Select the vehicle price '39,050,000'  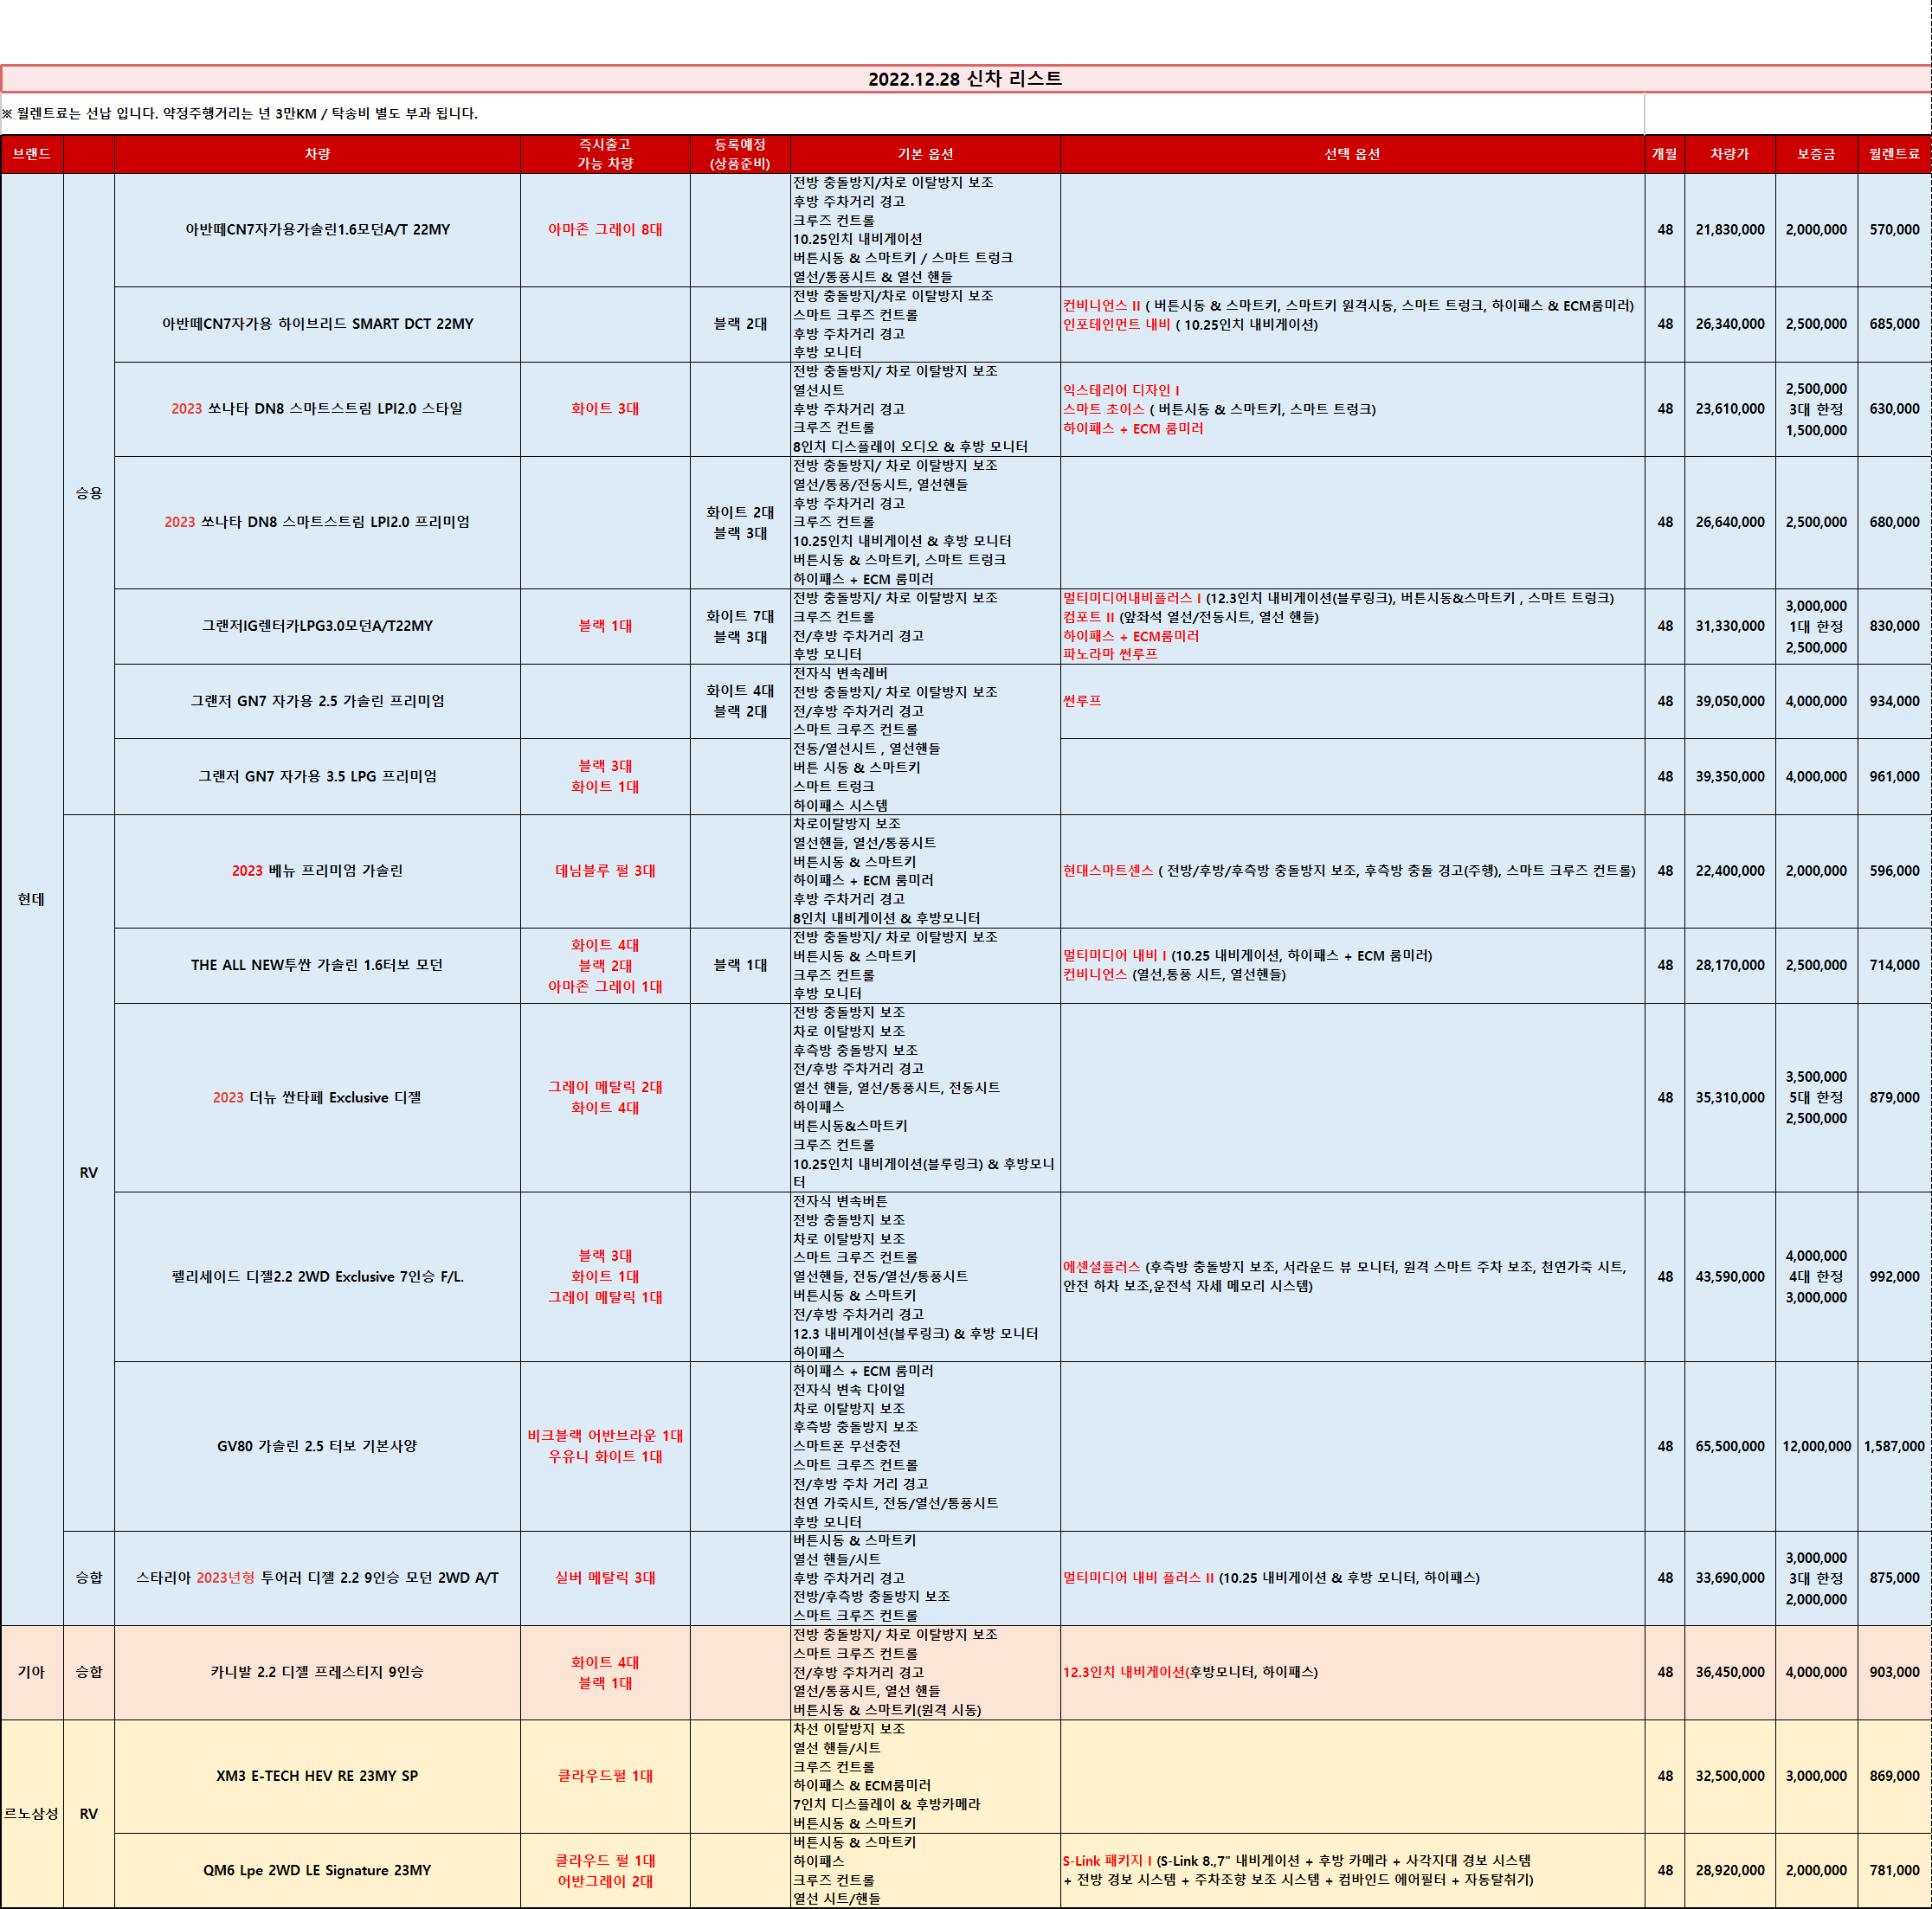1730,701
